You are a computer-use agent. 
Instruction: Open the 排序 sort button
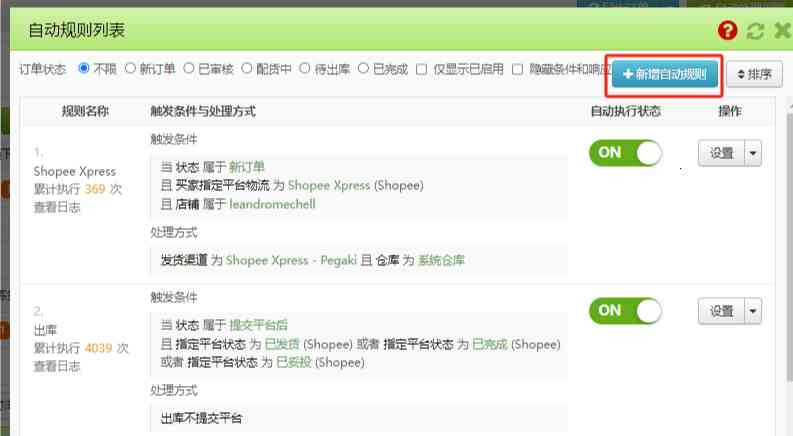[x=754, y=74]
